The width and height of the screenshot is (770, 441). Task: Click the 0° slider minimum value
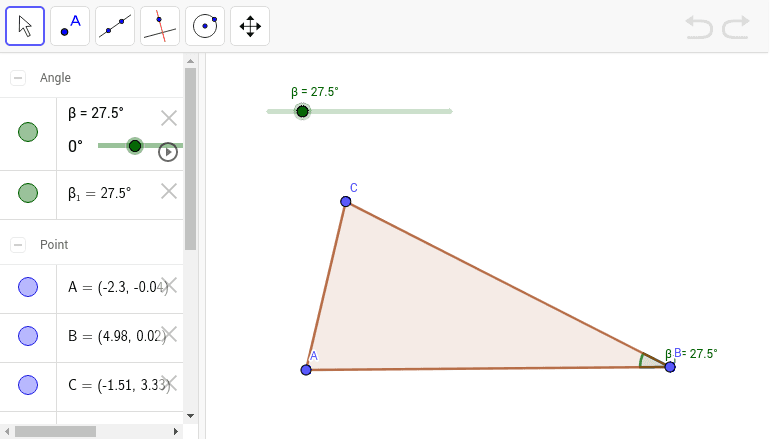pos(75,146)
